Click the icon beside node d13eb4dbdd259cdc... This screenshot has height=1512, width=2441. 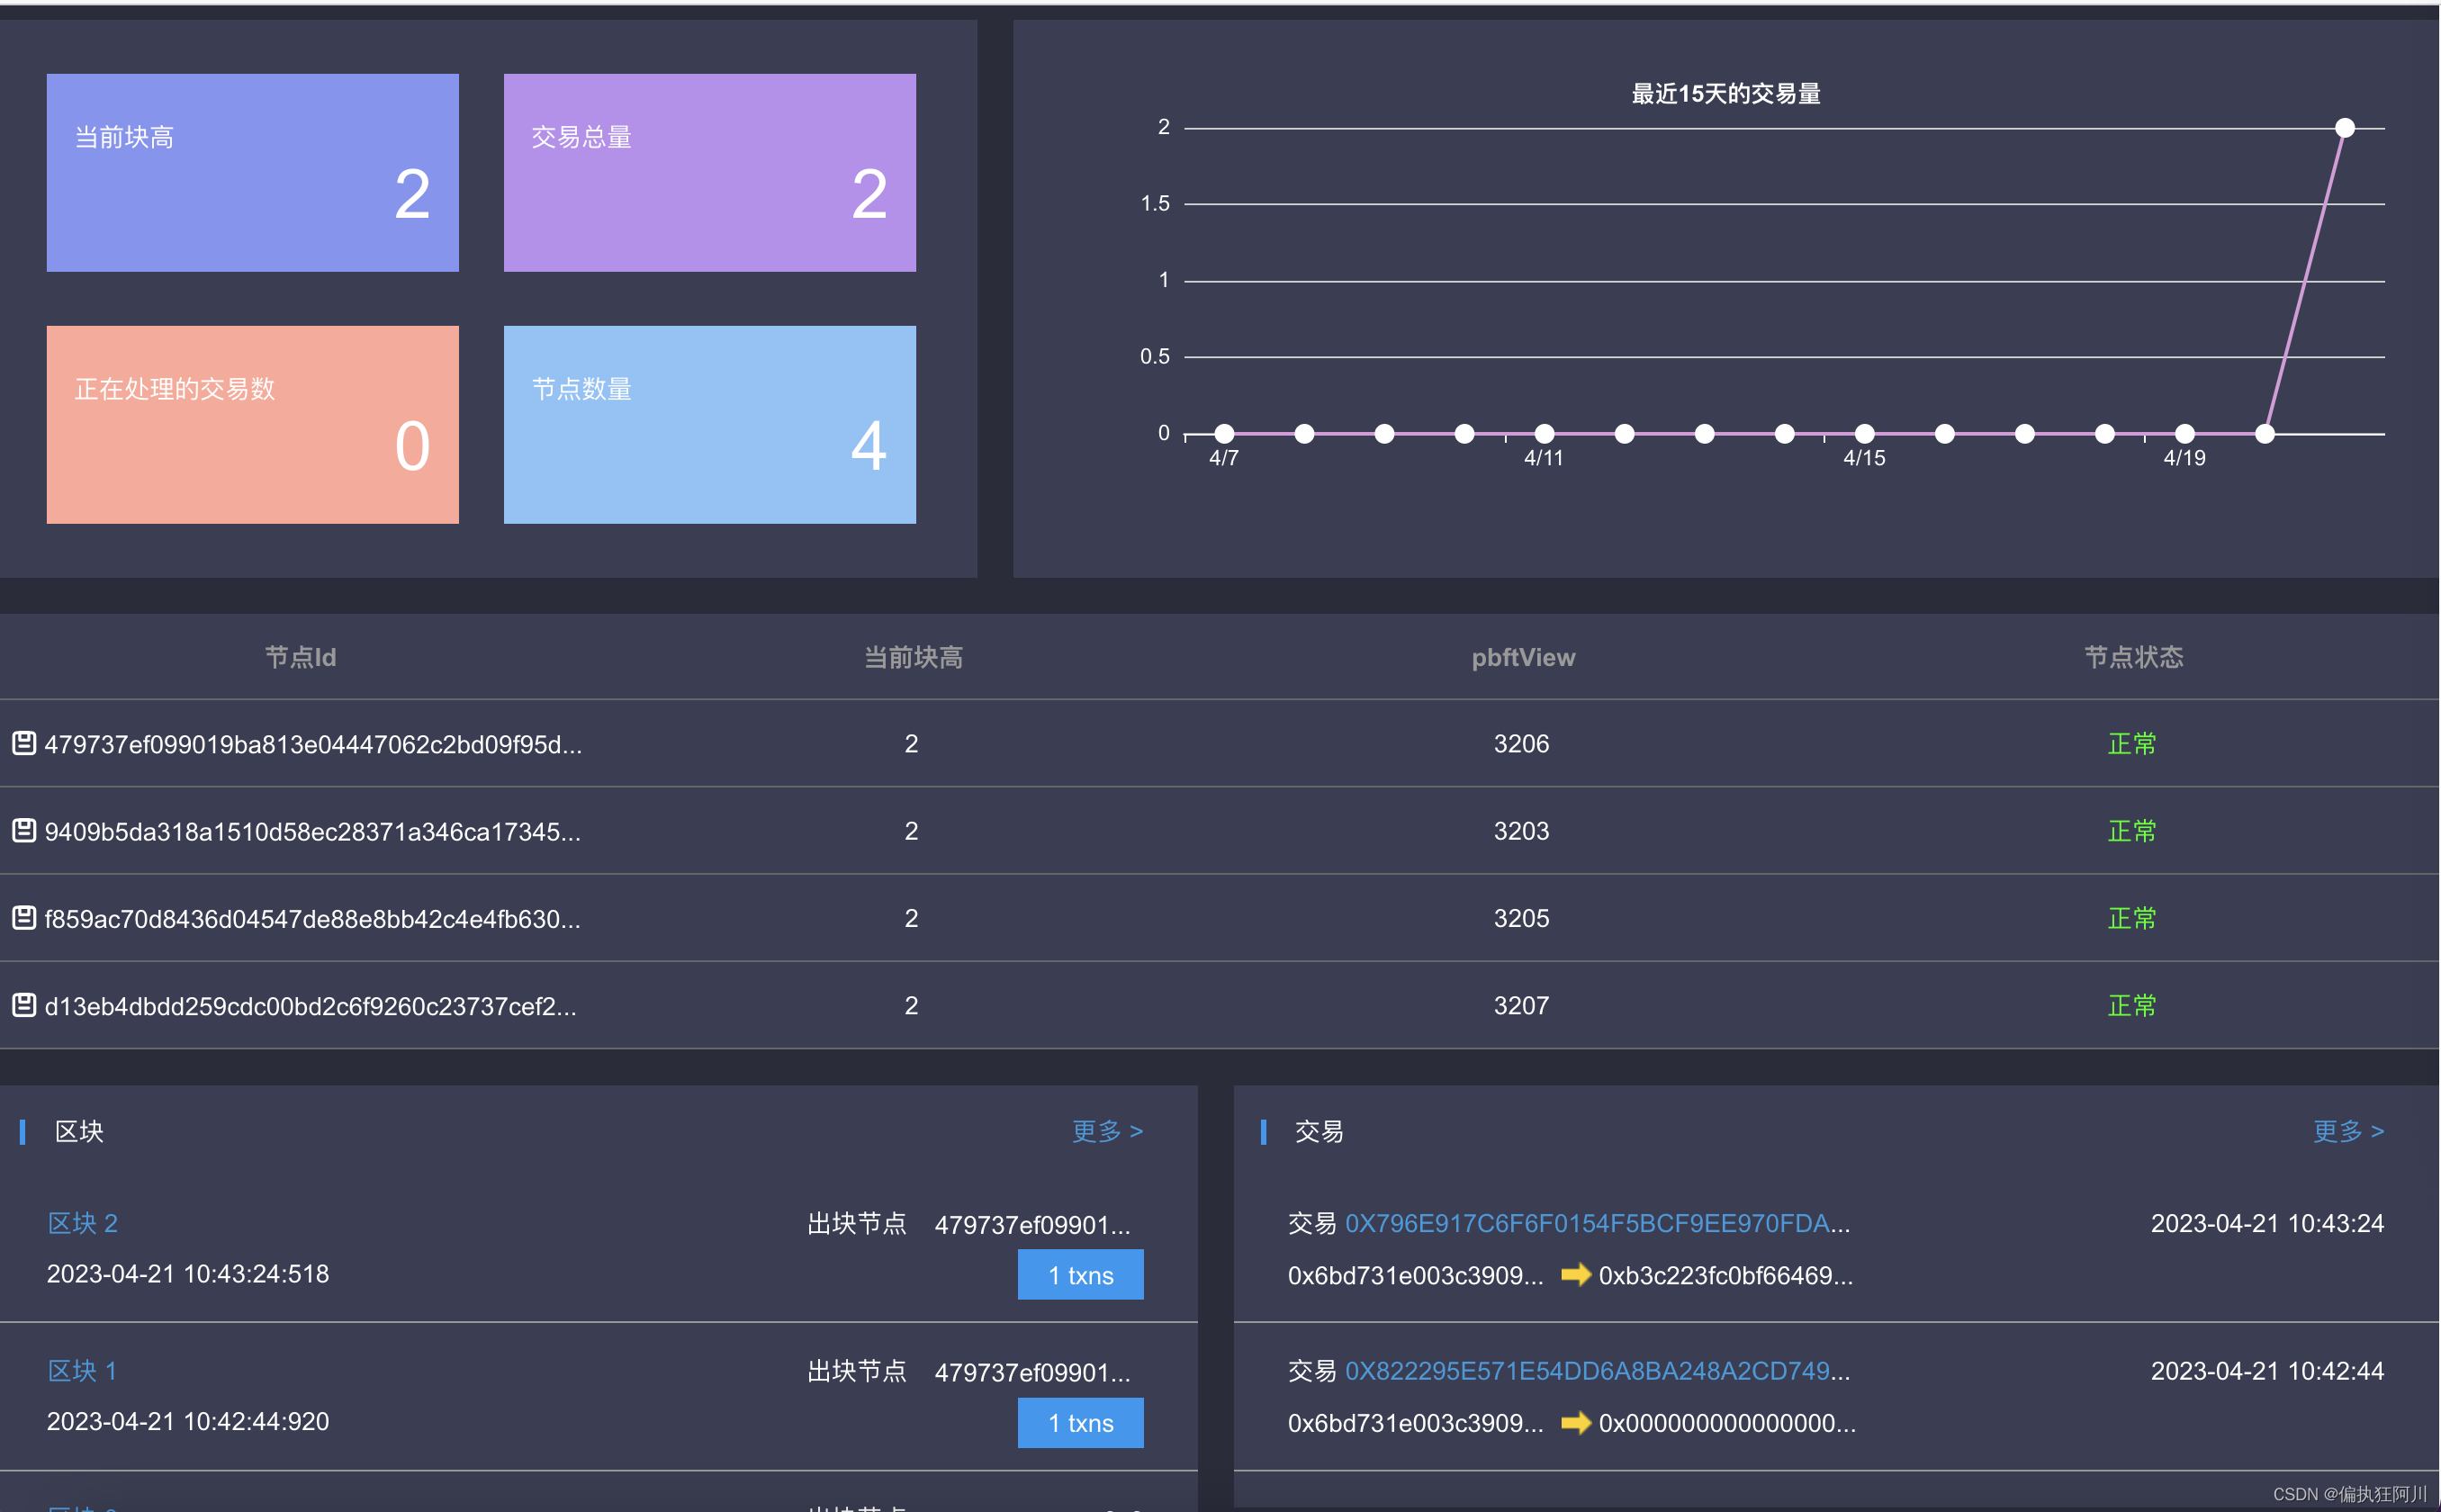[24, 1005]
